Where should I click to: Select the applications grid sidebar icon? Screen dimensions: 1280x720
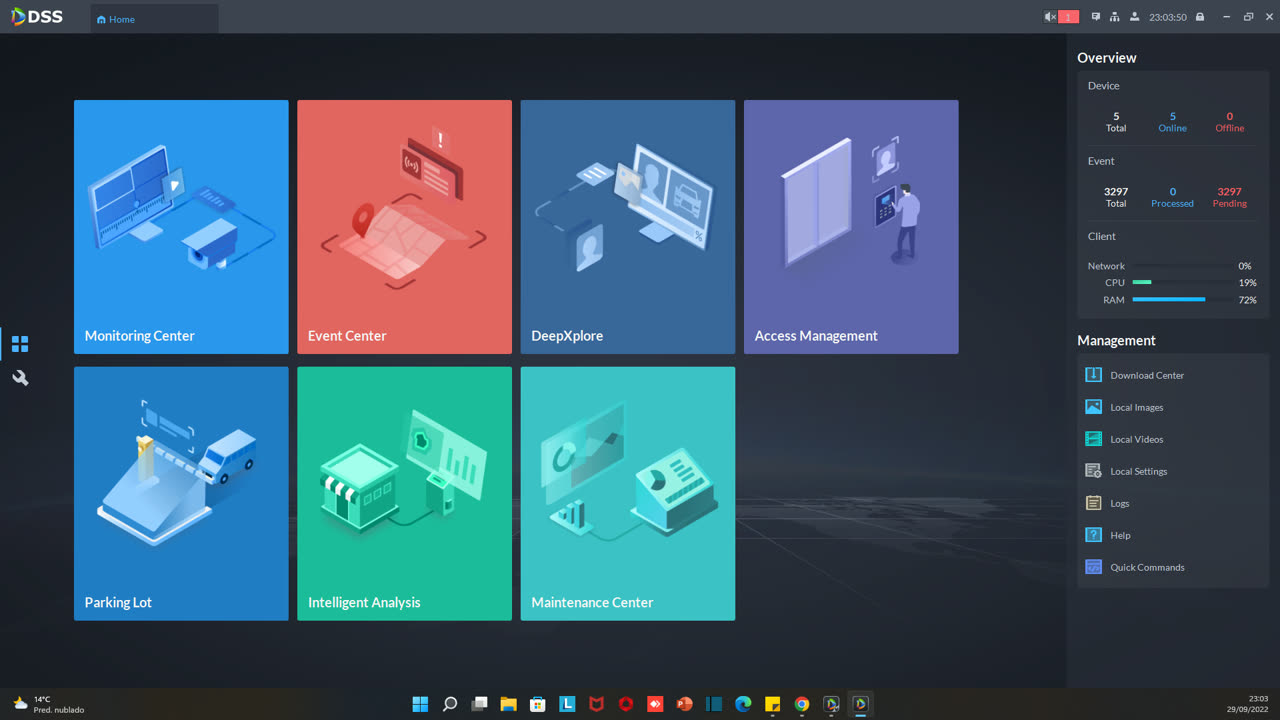point(20,344)
